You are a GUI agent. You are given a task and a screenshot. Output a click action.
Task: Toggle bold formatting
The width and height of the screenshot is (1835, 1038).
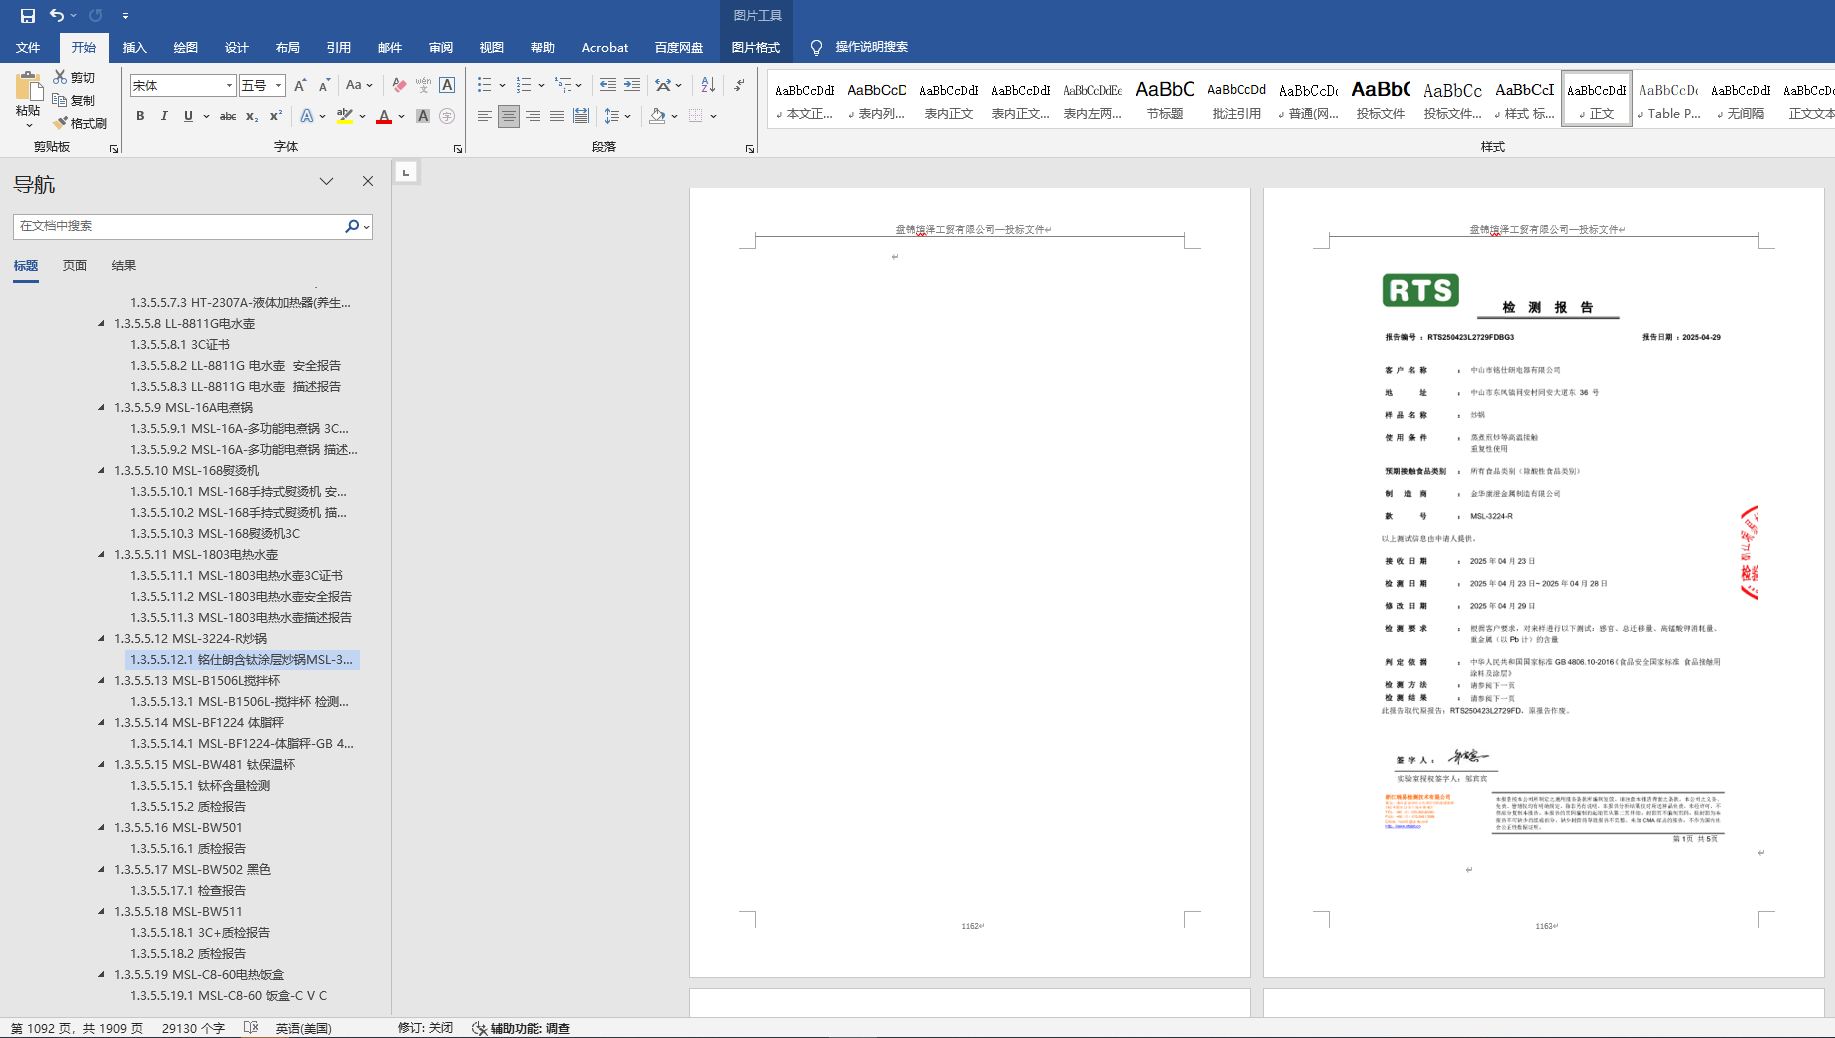click(x=140, y=116)
